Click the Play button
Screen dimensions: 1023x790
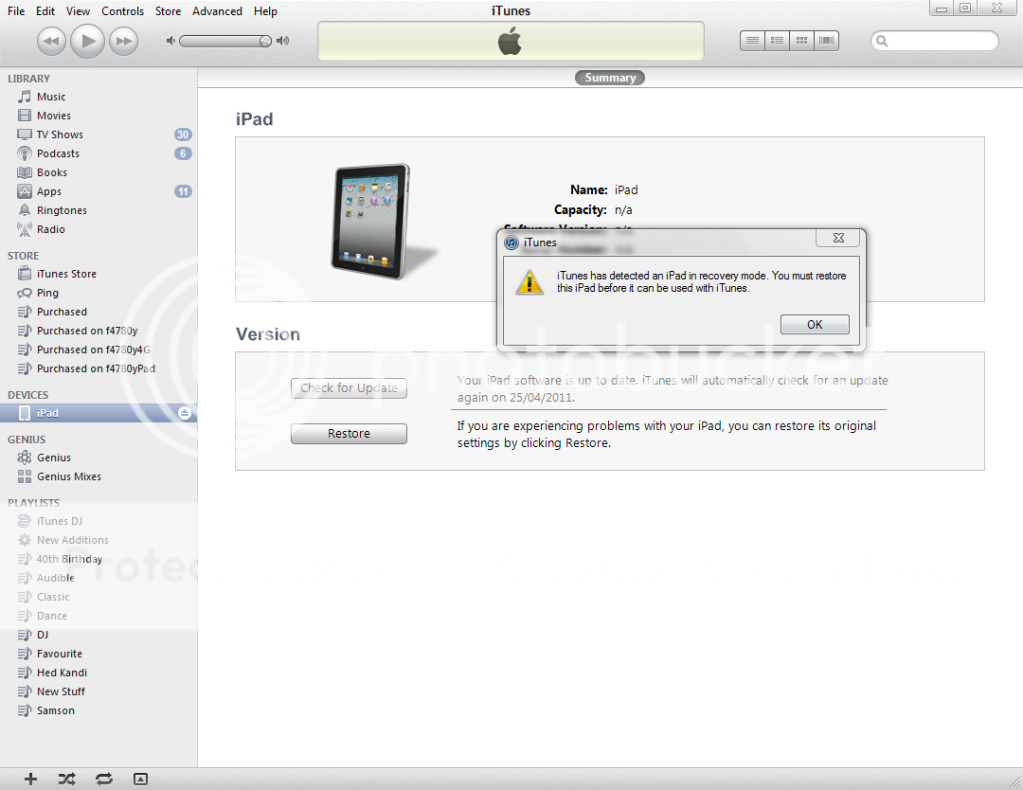[x=88, y=41]
